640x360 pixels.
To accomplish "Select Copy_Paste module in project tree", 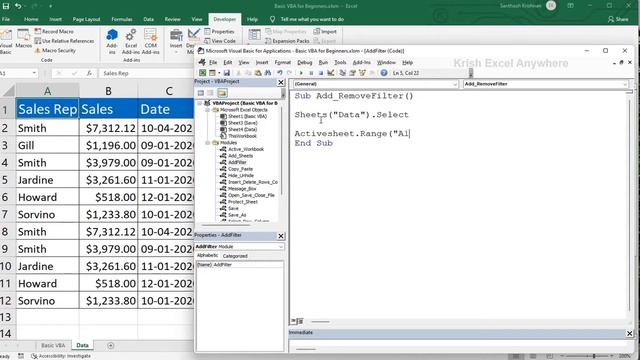I will [x=237, y=169].
